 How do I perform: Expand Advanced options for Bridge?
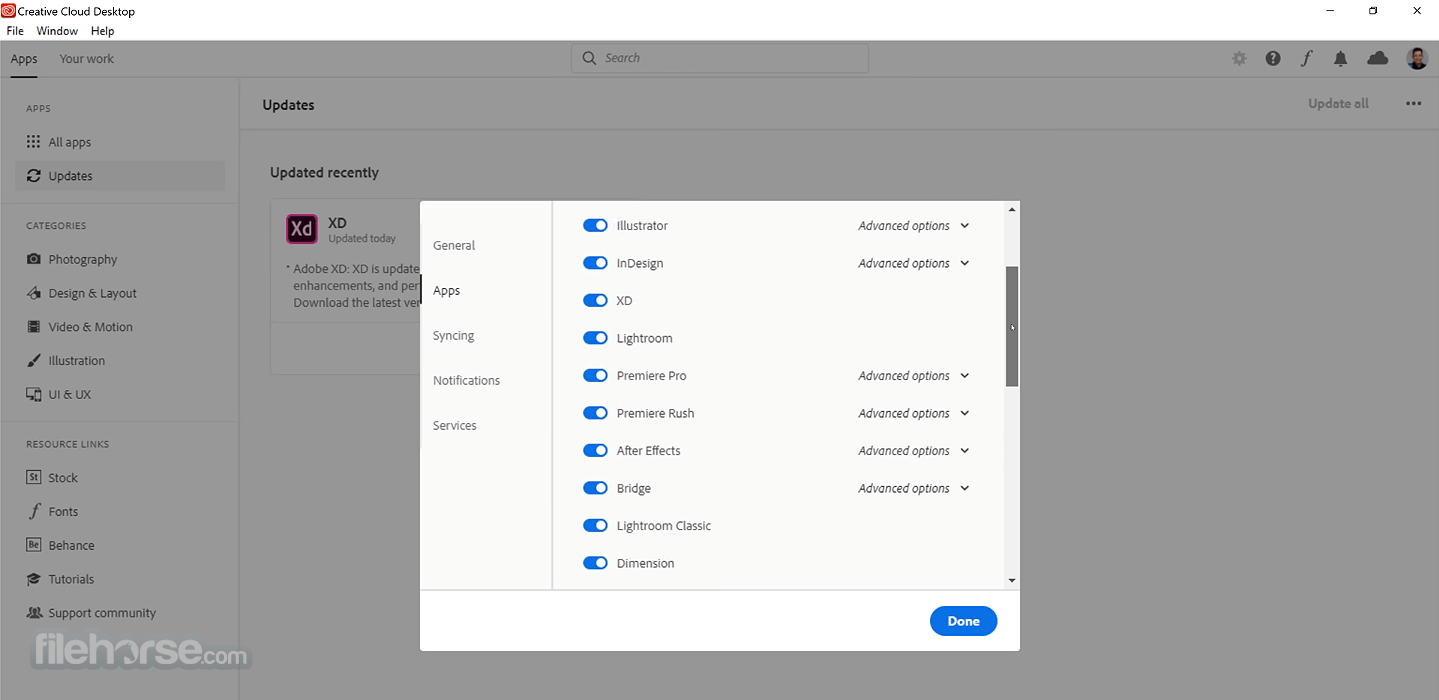[x=914, y=488]
